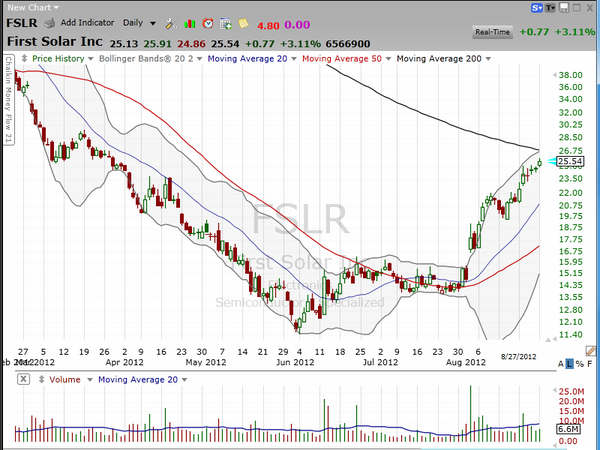This screenshot has height=450, width=600.
Task: Click the scale arrow beside 25.0M
Action: pyautogui.click(x=554, y=391)
